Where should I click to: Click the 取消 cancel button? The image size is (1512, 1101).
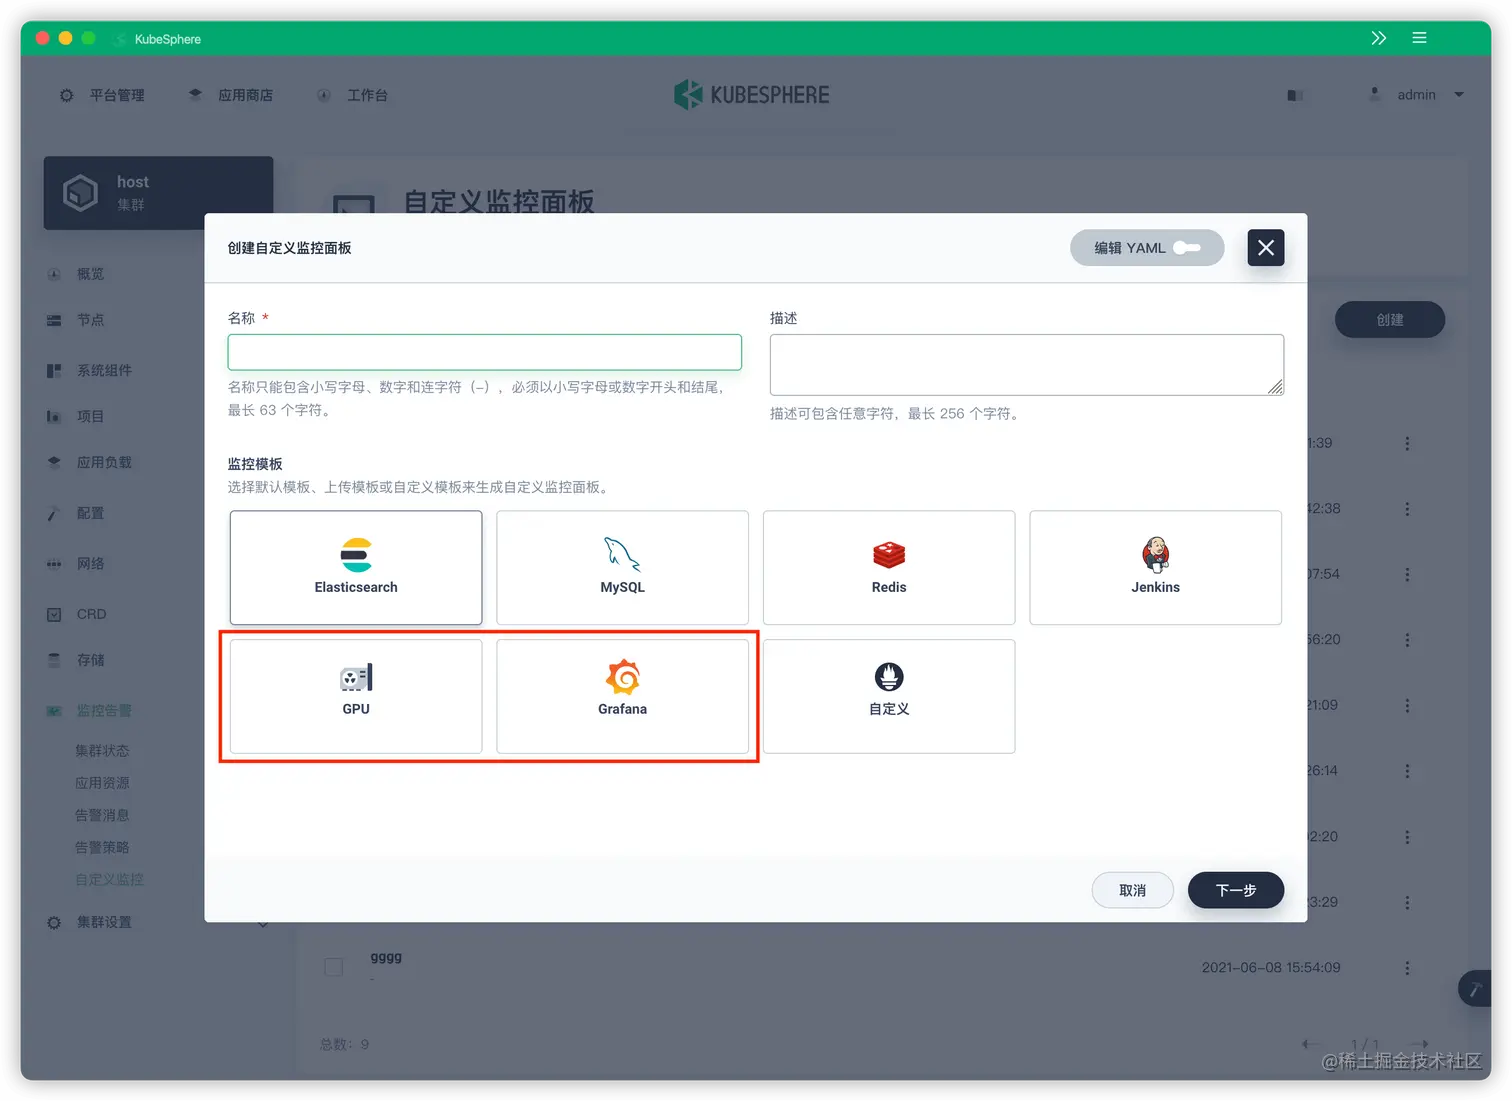(1132, 890)
